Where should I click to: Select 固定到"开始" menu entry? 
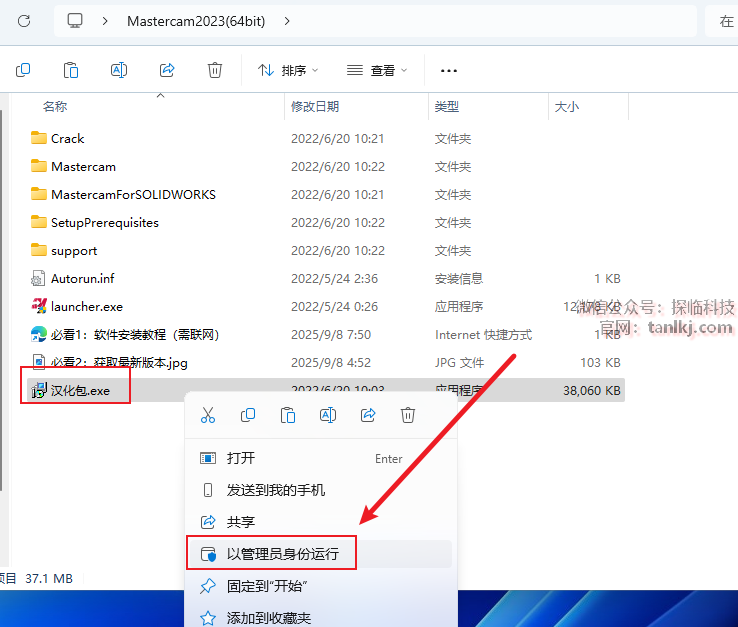[x=266, y=586]
